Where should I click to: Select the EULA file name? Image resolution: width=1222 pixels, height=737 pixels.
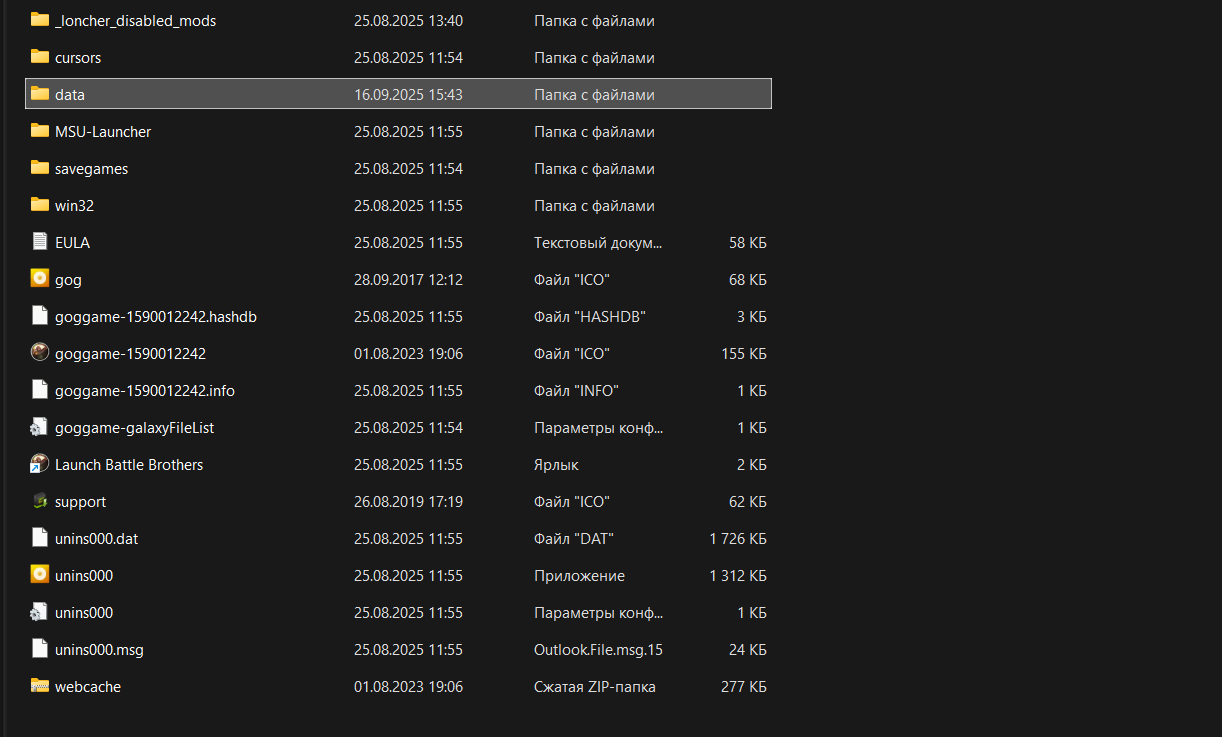pos(72,242)
